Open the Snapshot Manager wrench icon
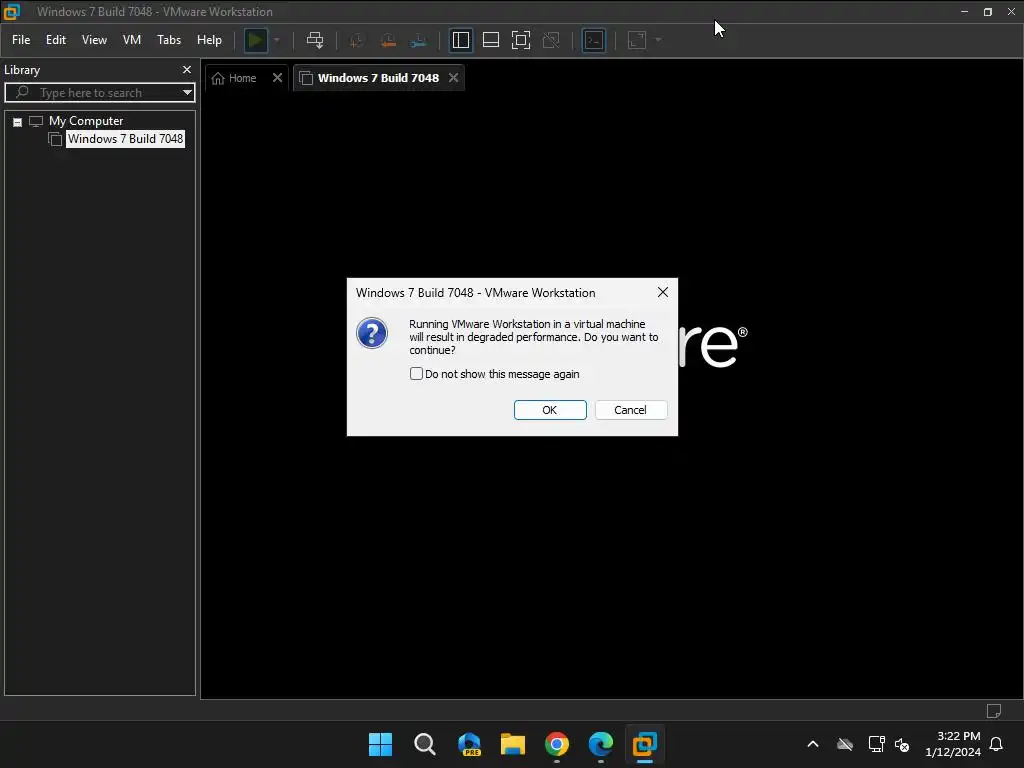1024x768 pixels. [419, 40]
